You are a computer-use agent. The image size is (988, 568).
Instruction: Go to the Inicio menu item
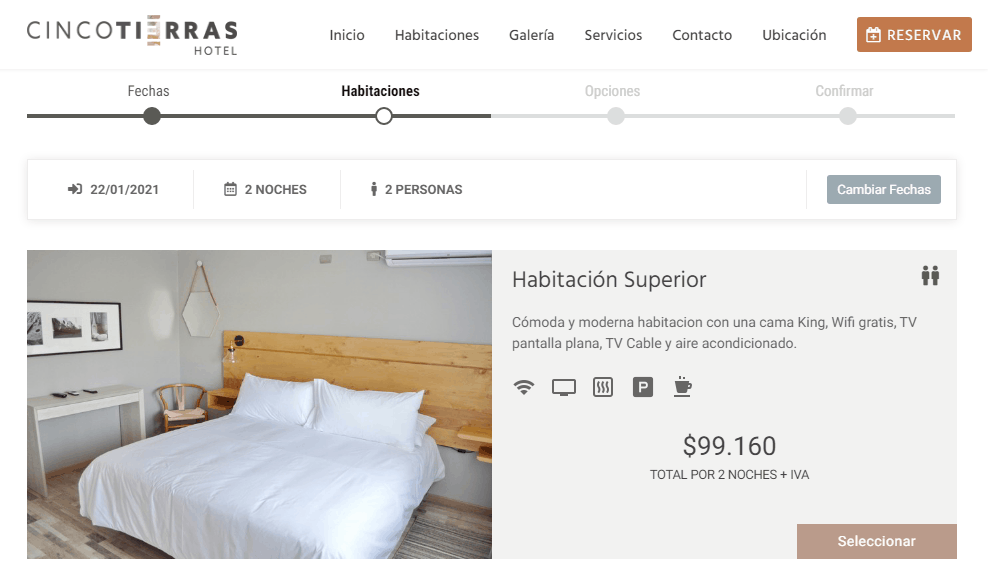pos(347,35)
